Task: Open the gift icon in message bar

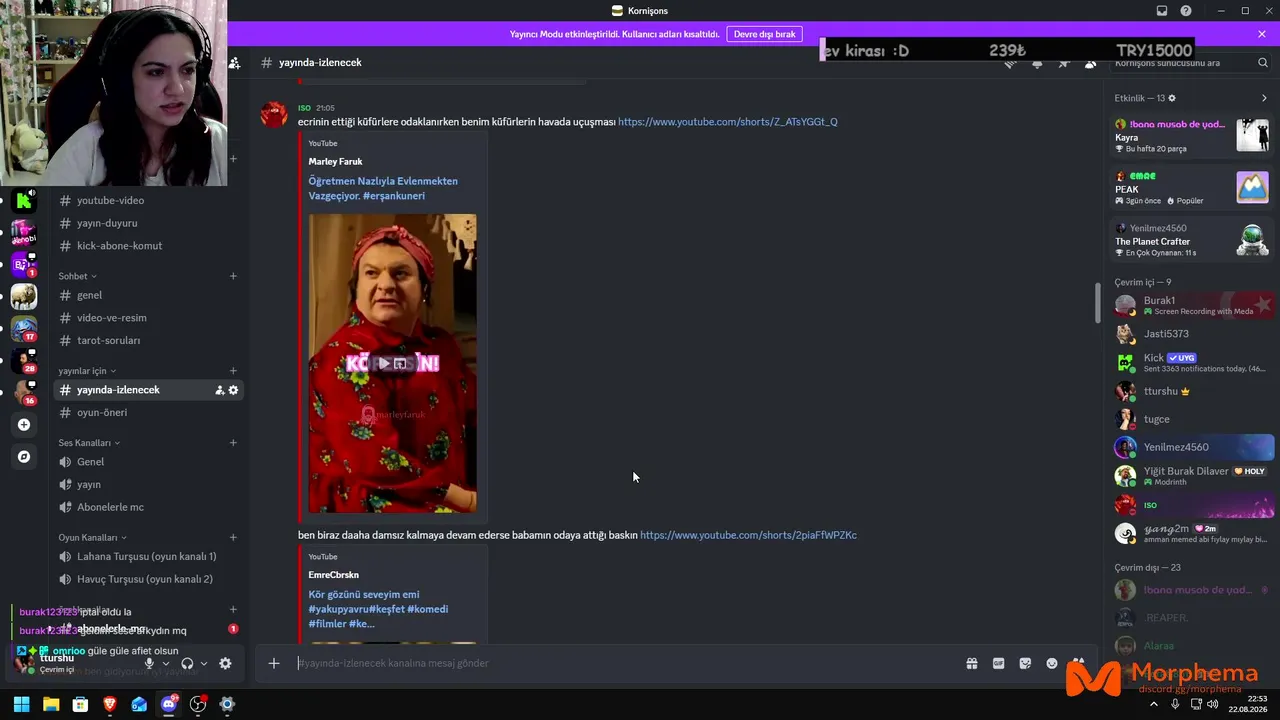Action: click(x=971, y=663)
